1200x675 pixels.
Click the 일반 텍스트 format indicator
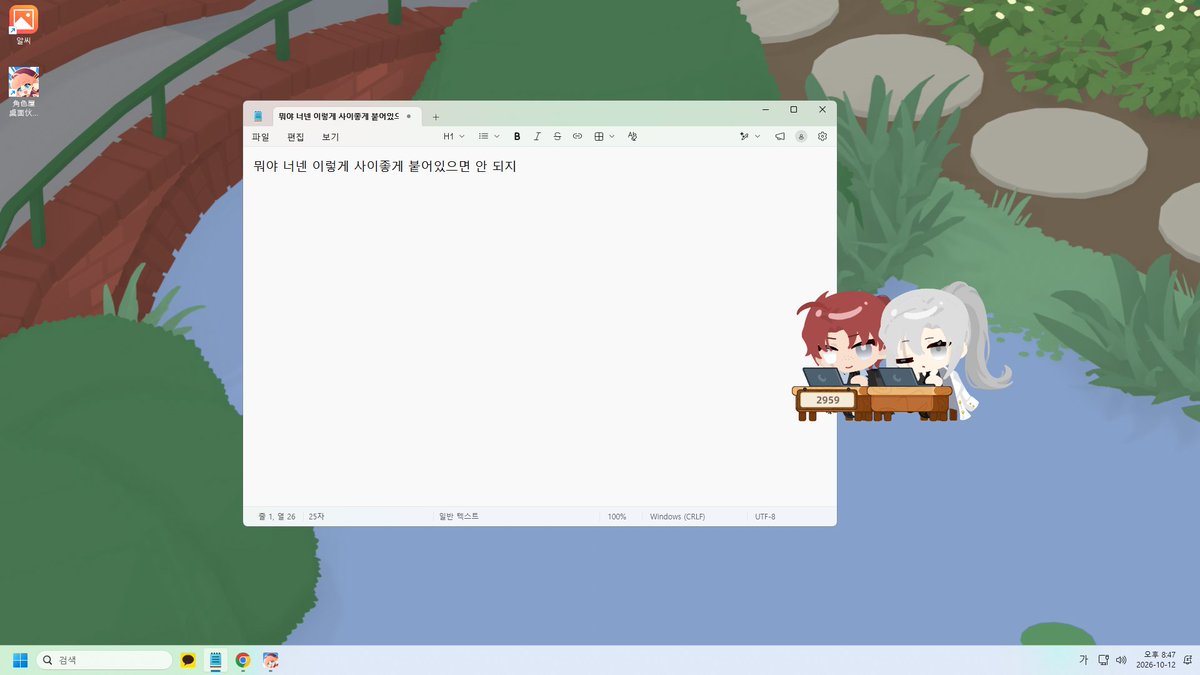459,517
